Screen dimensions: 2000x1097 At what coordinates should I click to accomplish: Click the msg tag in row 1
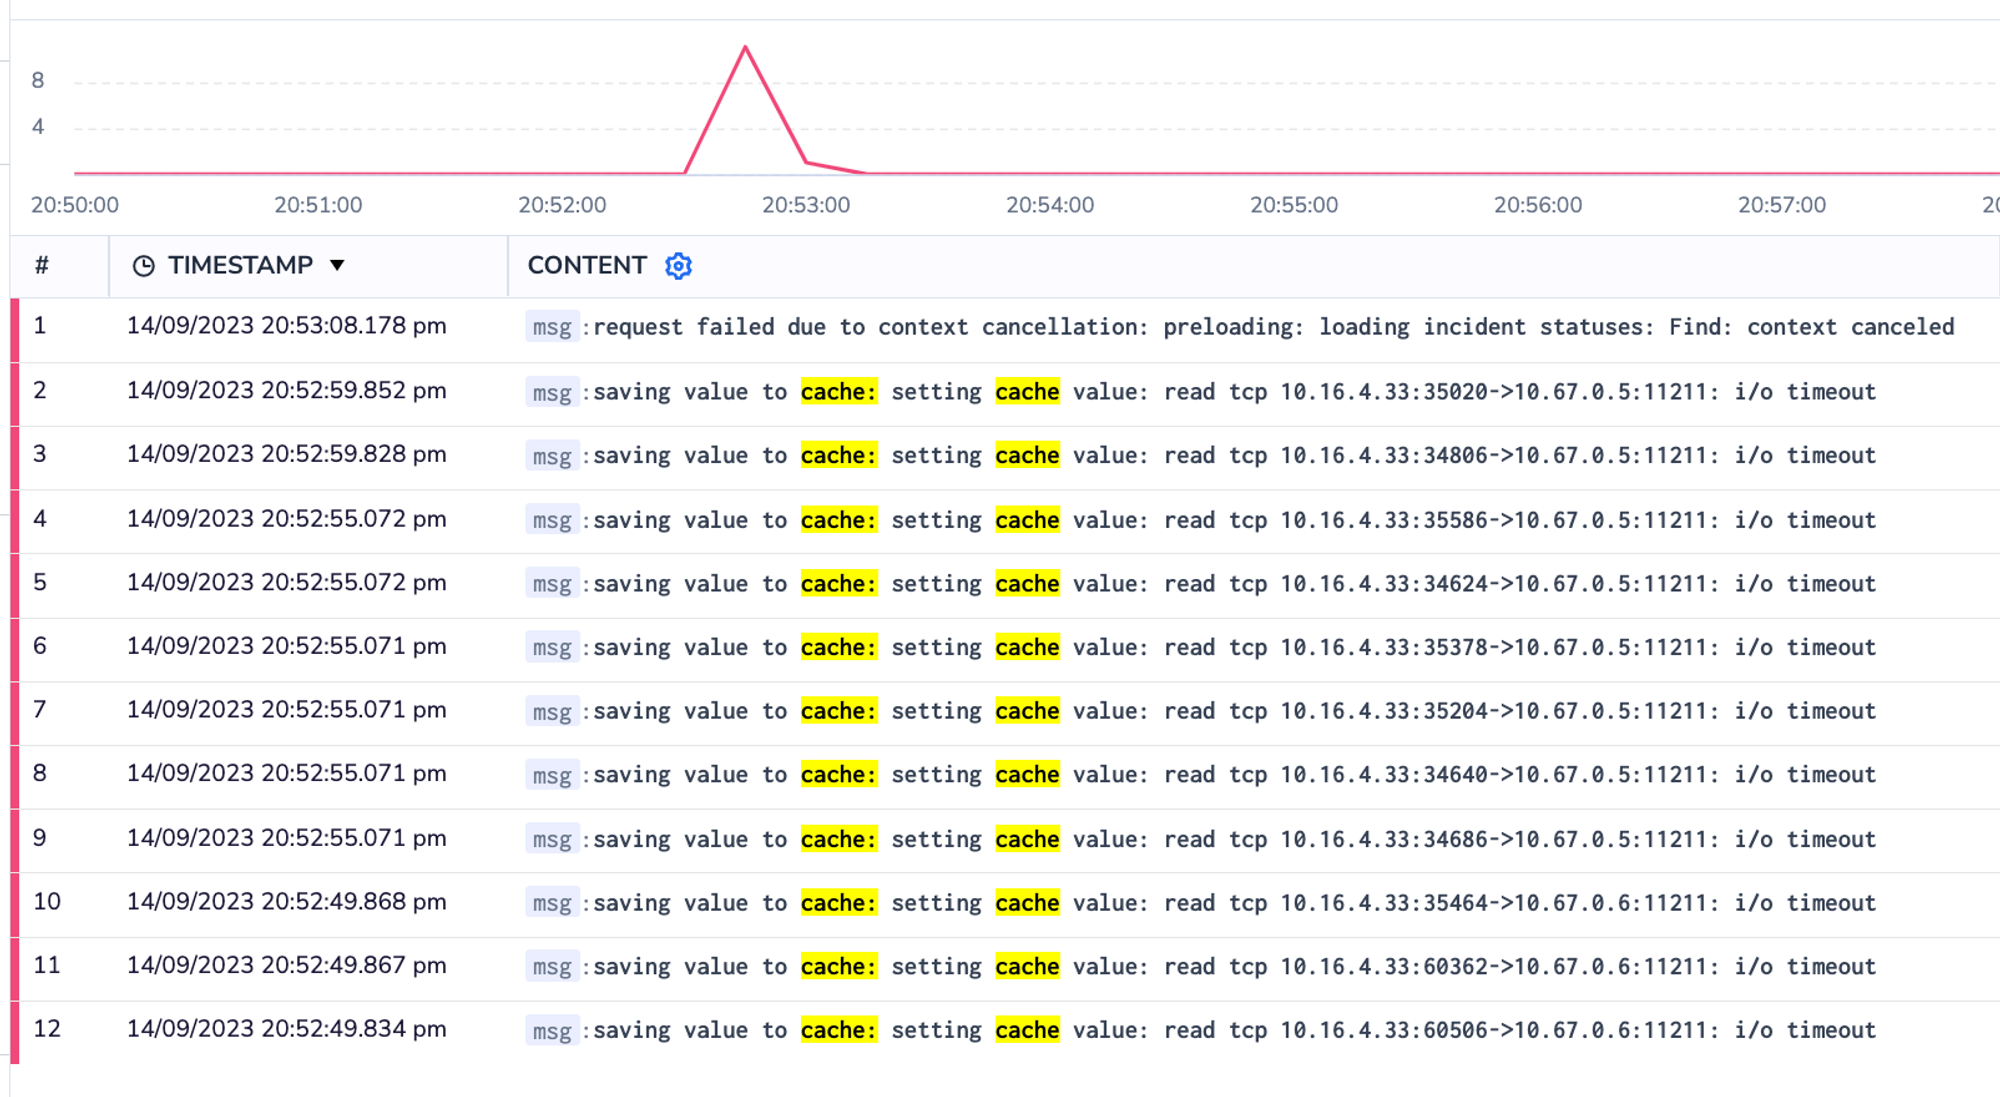551,327
